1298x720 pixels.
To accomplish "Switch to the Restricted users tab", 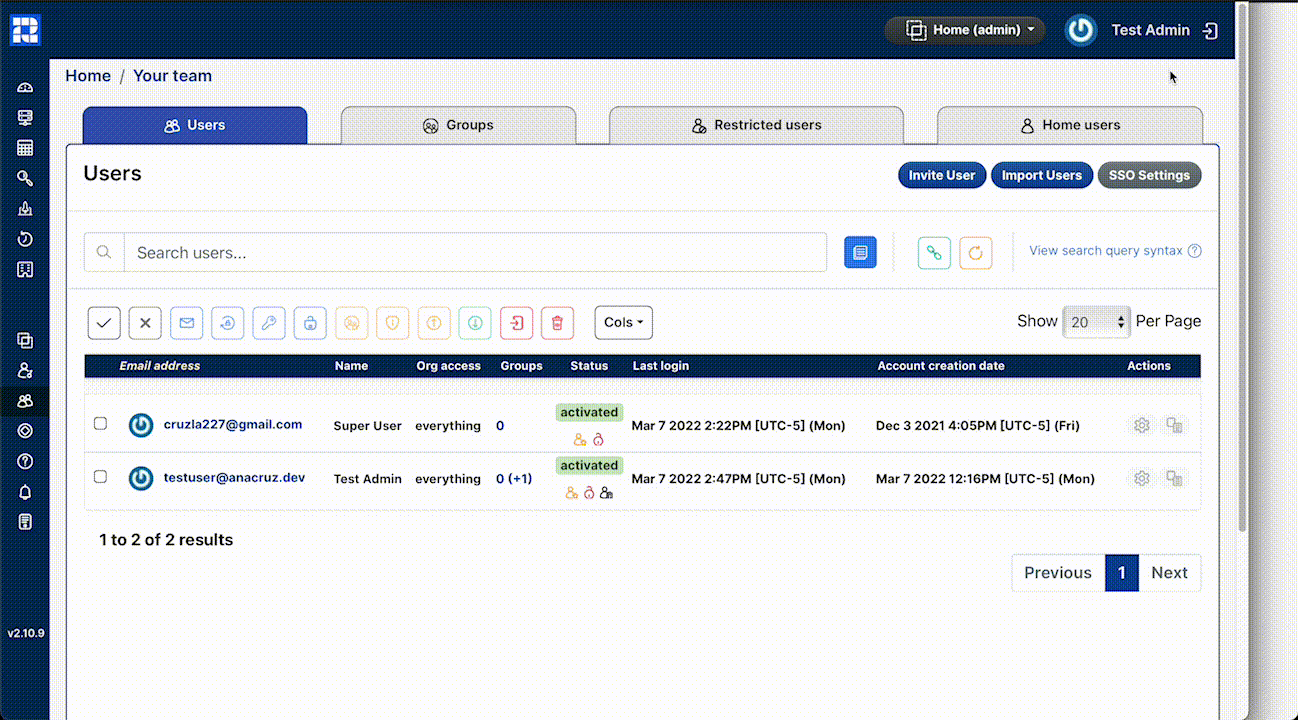I will pyautogui.click(x=756, y=126).
